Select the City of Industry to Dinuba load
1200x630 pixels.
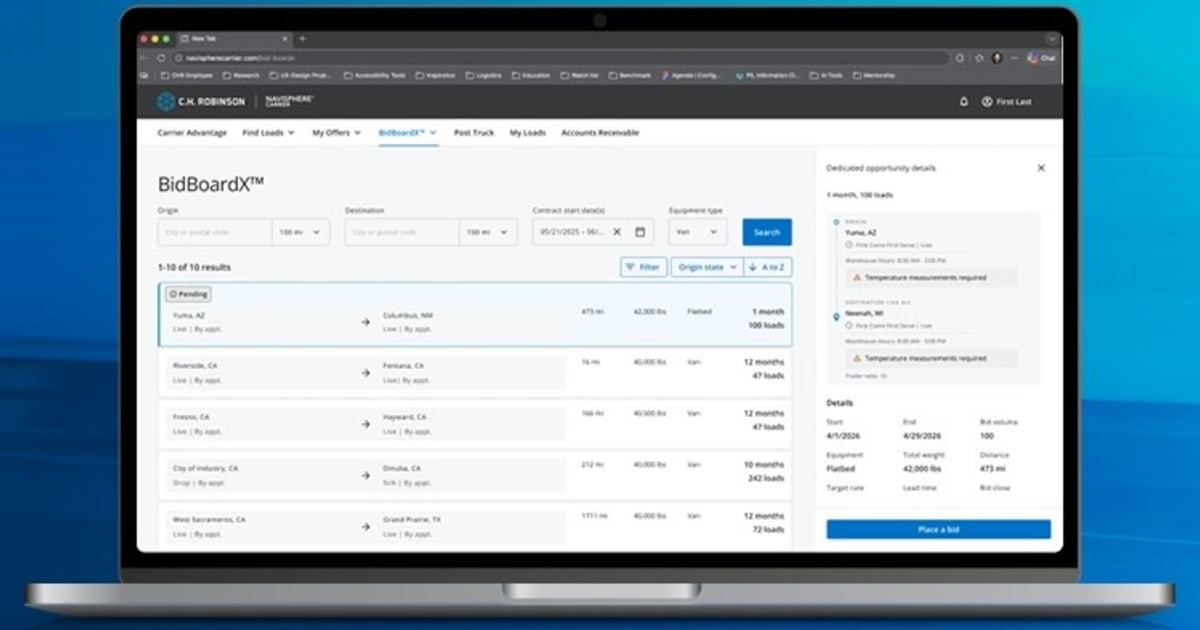(x=475, y=475)
